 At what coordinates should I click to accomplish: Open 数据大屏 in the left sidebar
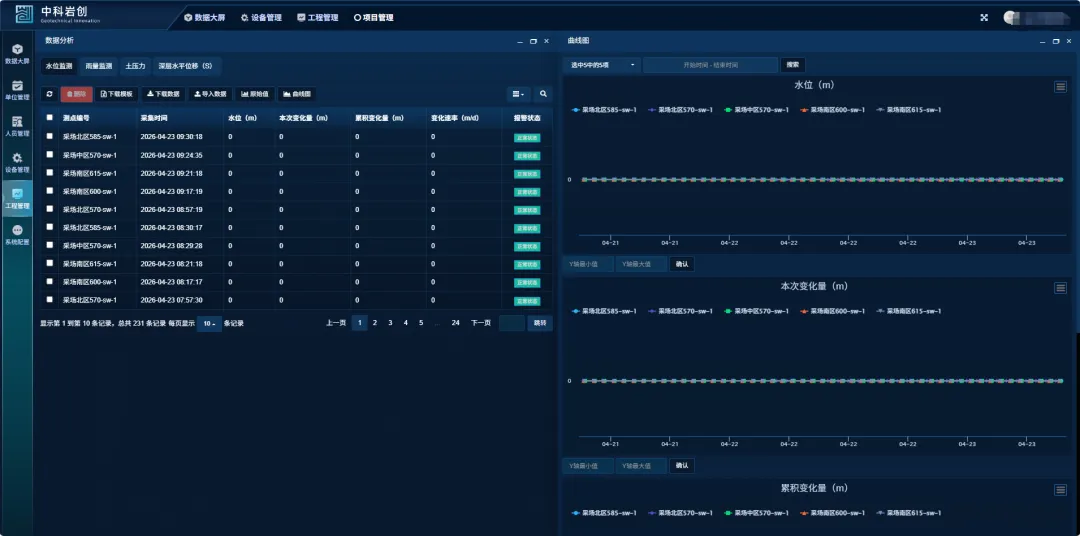coord(16,53)
